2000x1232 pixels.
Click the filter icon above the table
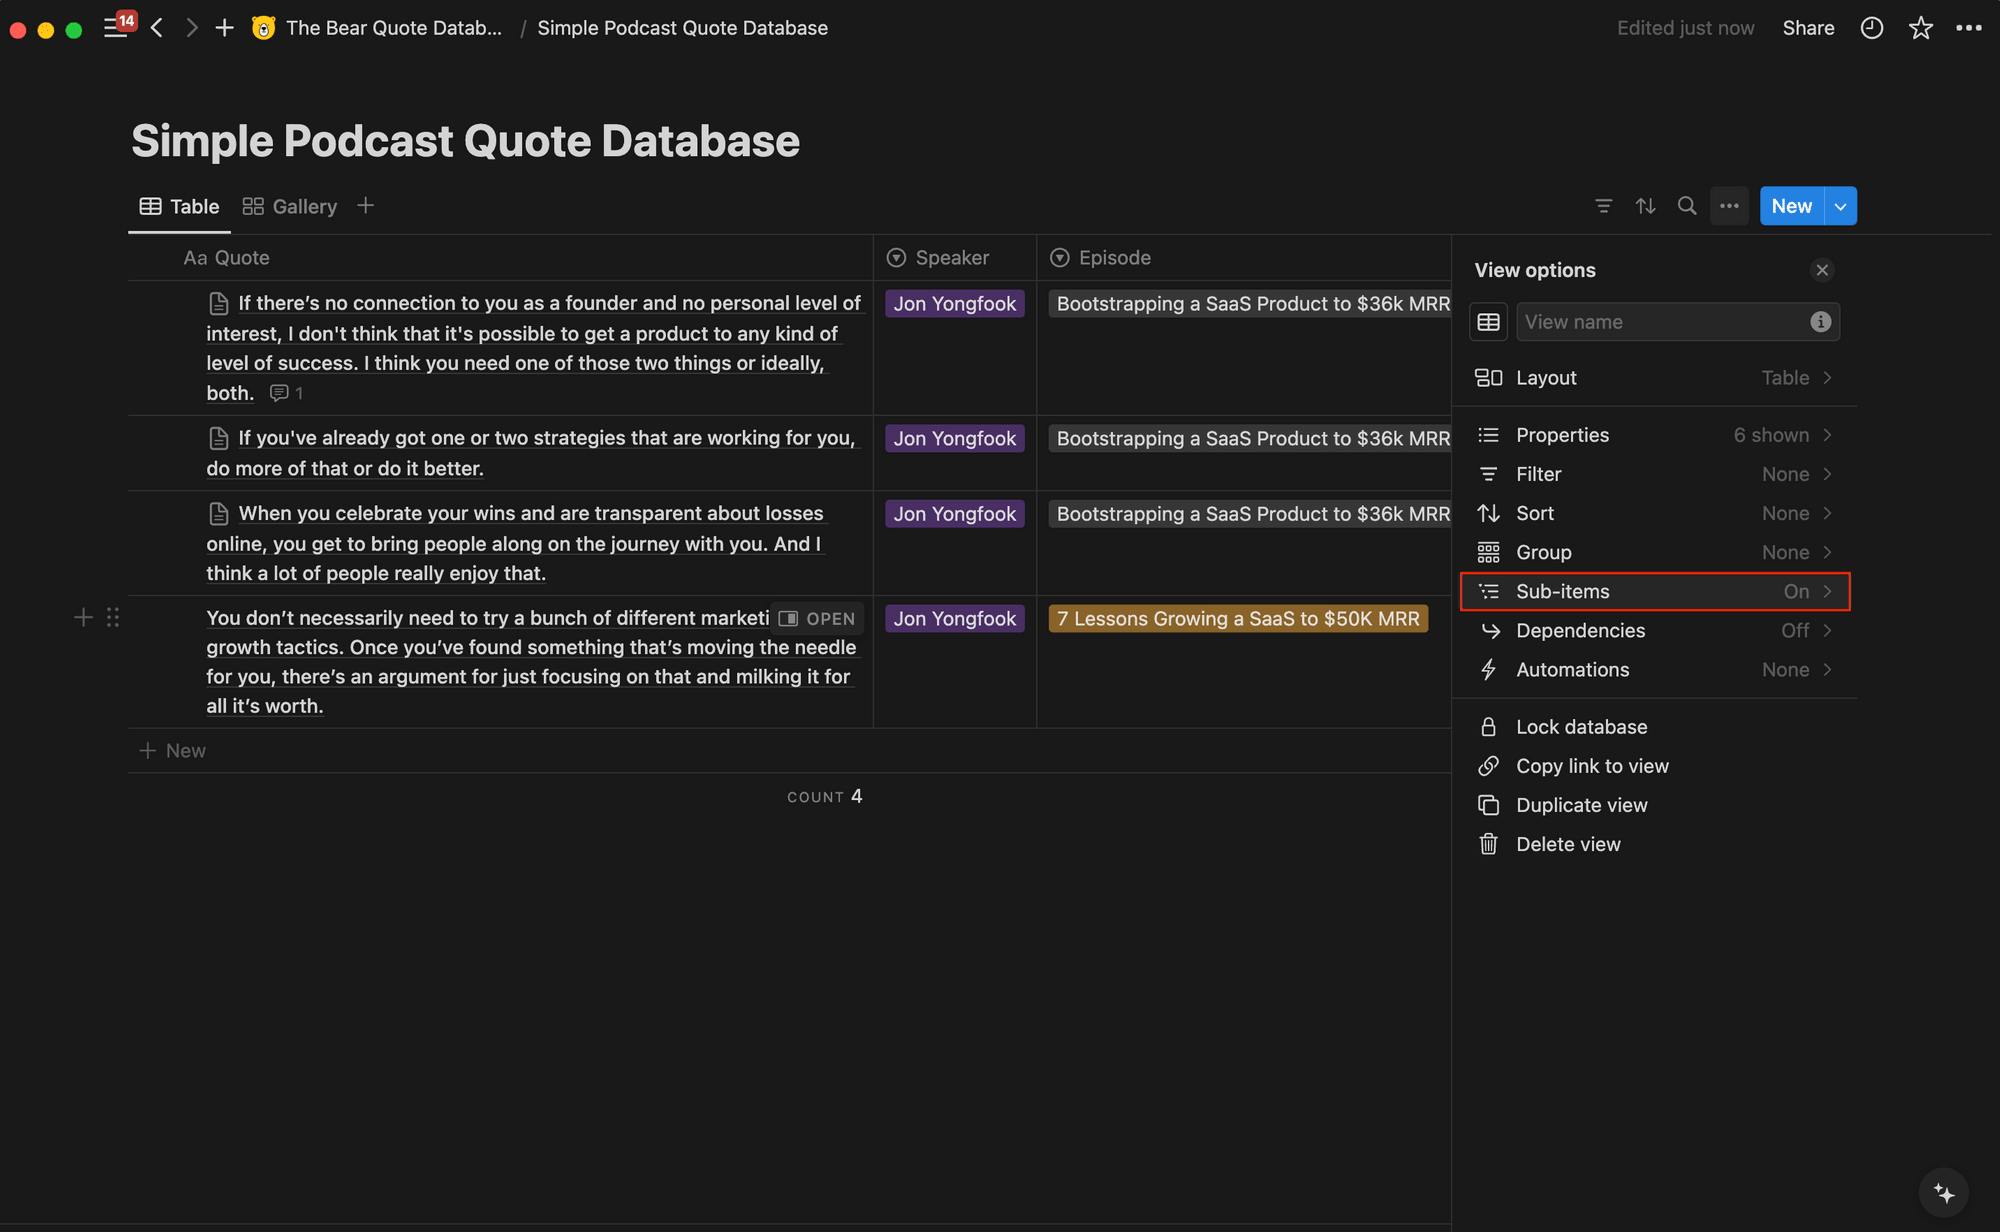click(1604, 206)
